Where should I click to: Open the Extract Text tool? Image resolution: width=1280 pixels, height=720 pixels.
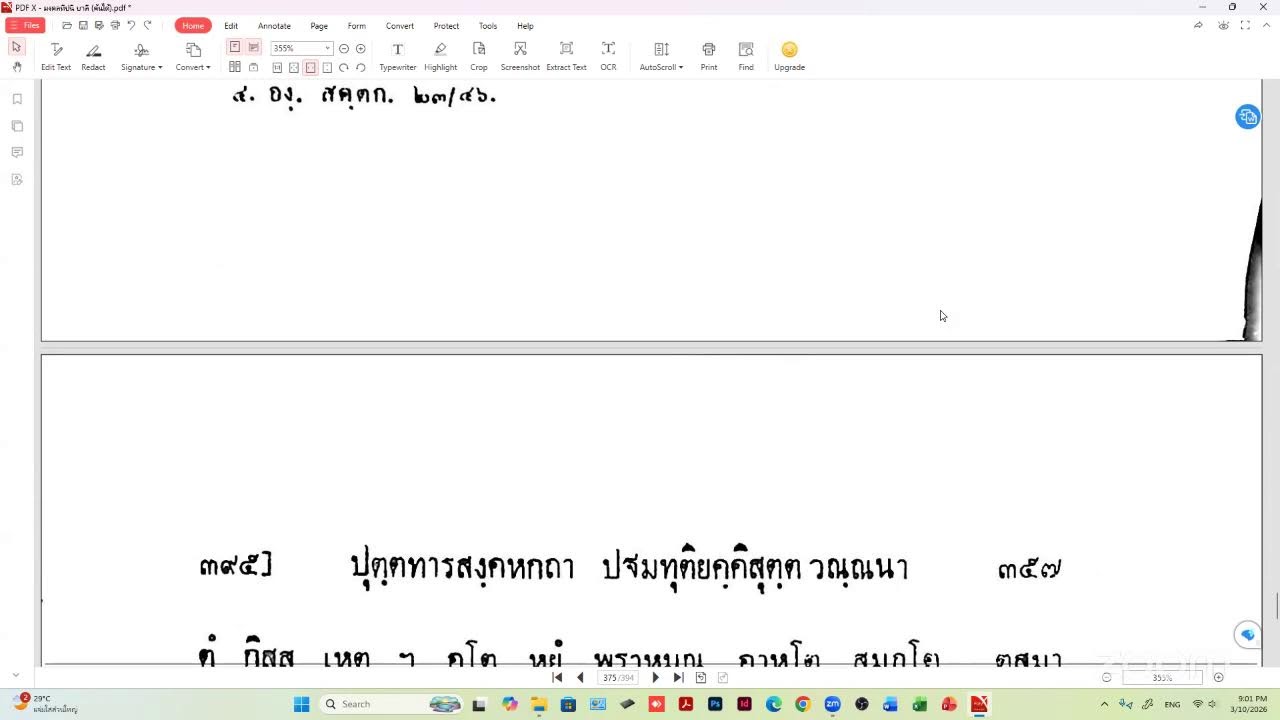click(x=566, y=56)
